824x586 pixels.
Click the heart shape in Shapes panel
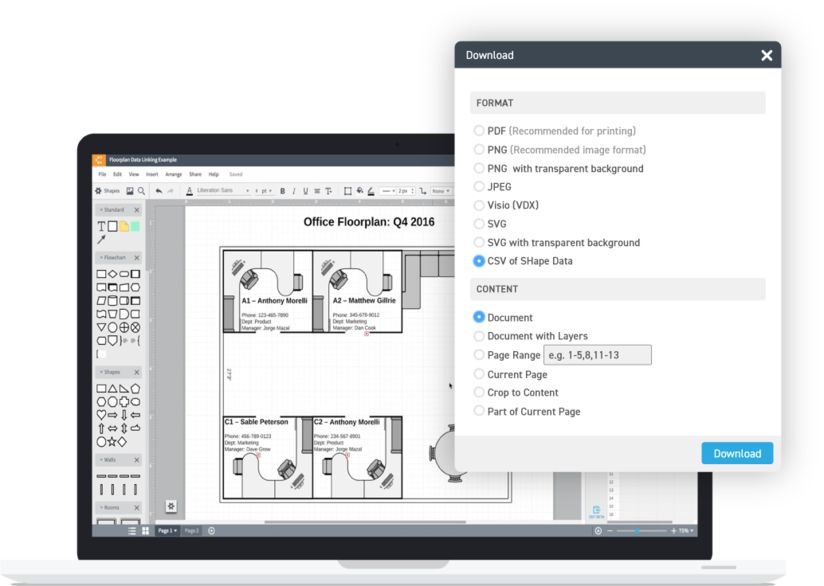click(x=101, y=414)
